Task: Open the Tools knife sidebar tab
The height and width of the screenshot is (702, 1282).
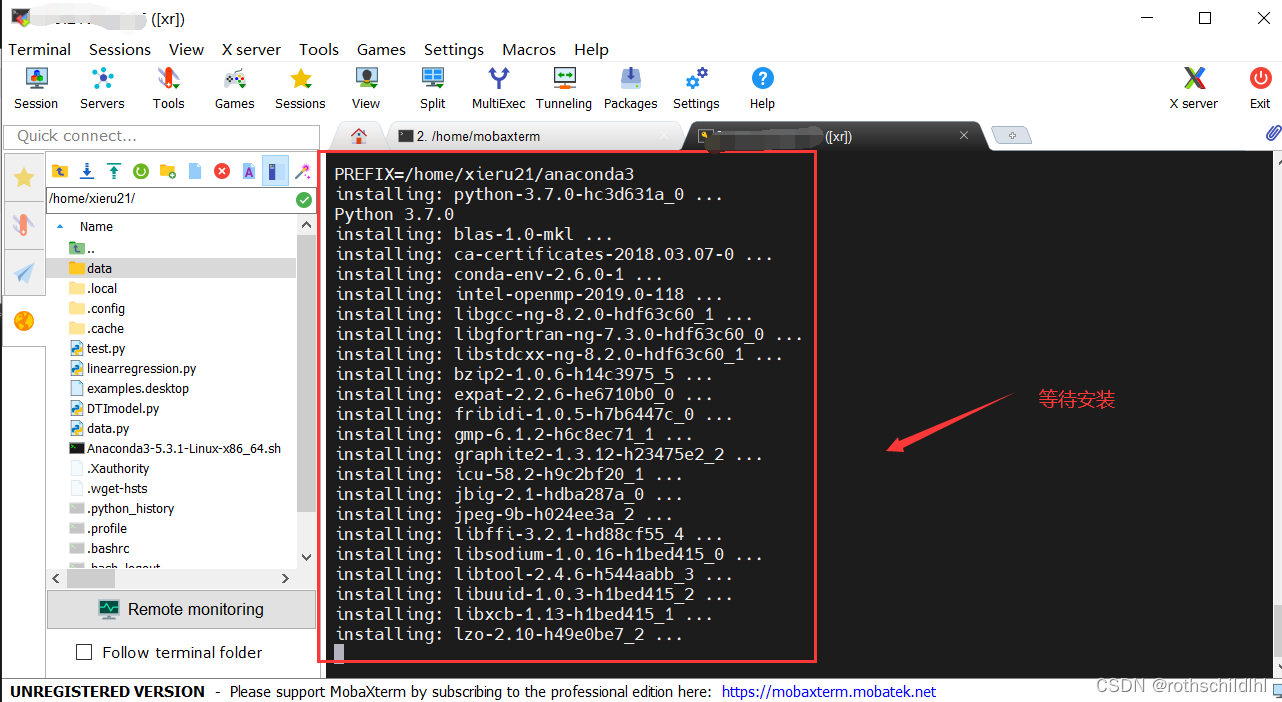Action: [24, 225]
